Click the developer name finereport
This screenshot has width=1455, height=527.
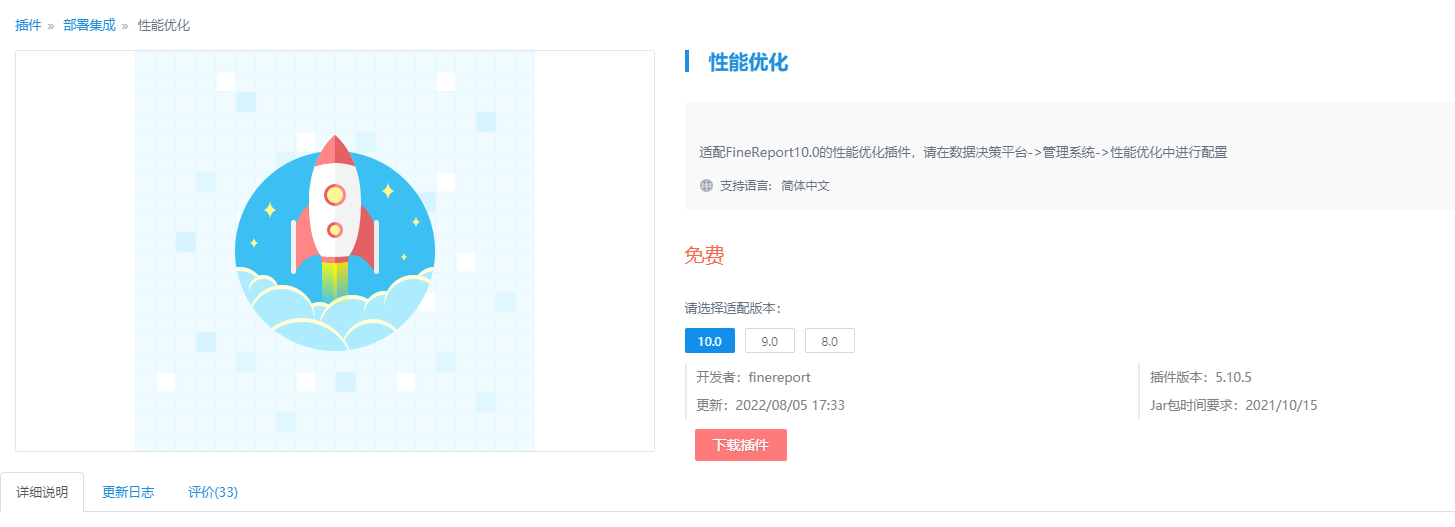pyautogui.click(x=779, y=377)
